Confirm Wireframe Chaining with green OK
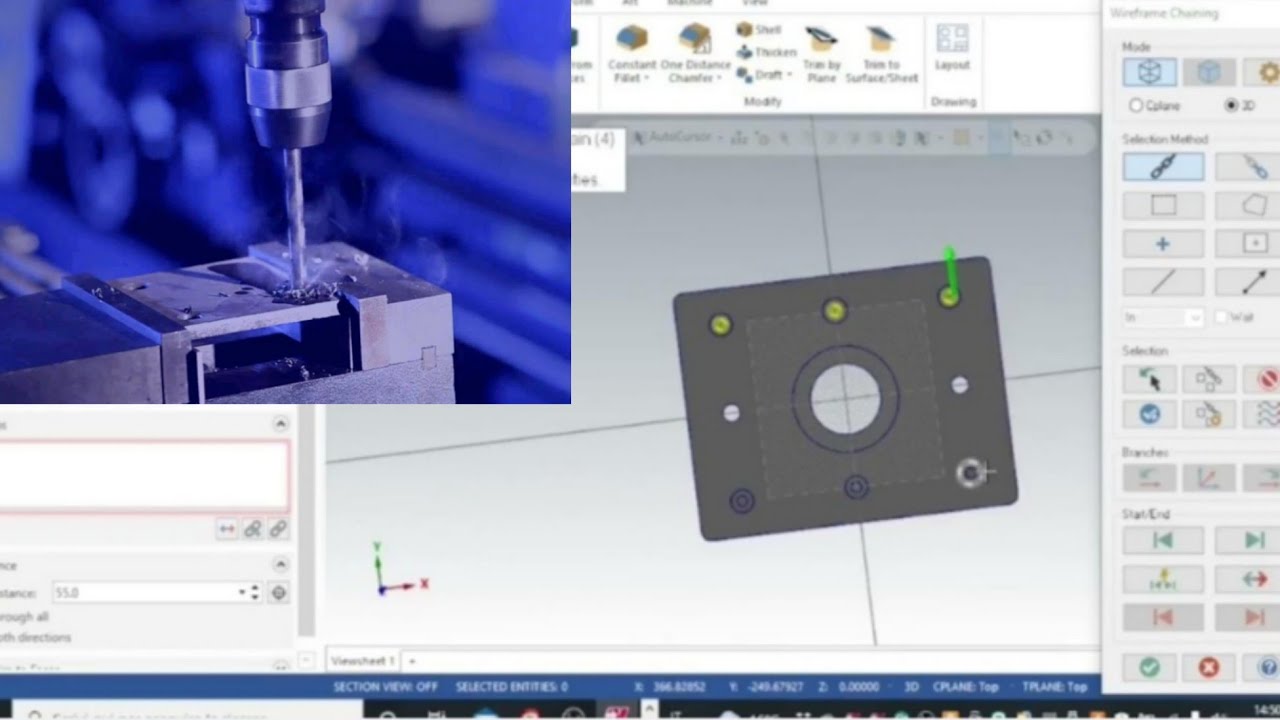This screenshot has height=720, width=1280. (x=1149, y=667)
